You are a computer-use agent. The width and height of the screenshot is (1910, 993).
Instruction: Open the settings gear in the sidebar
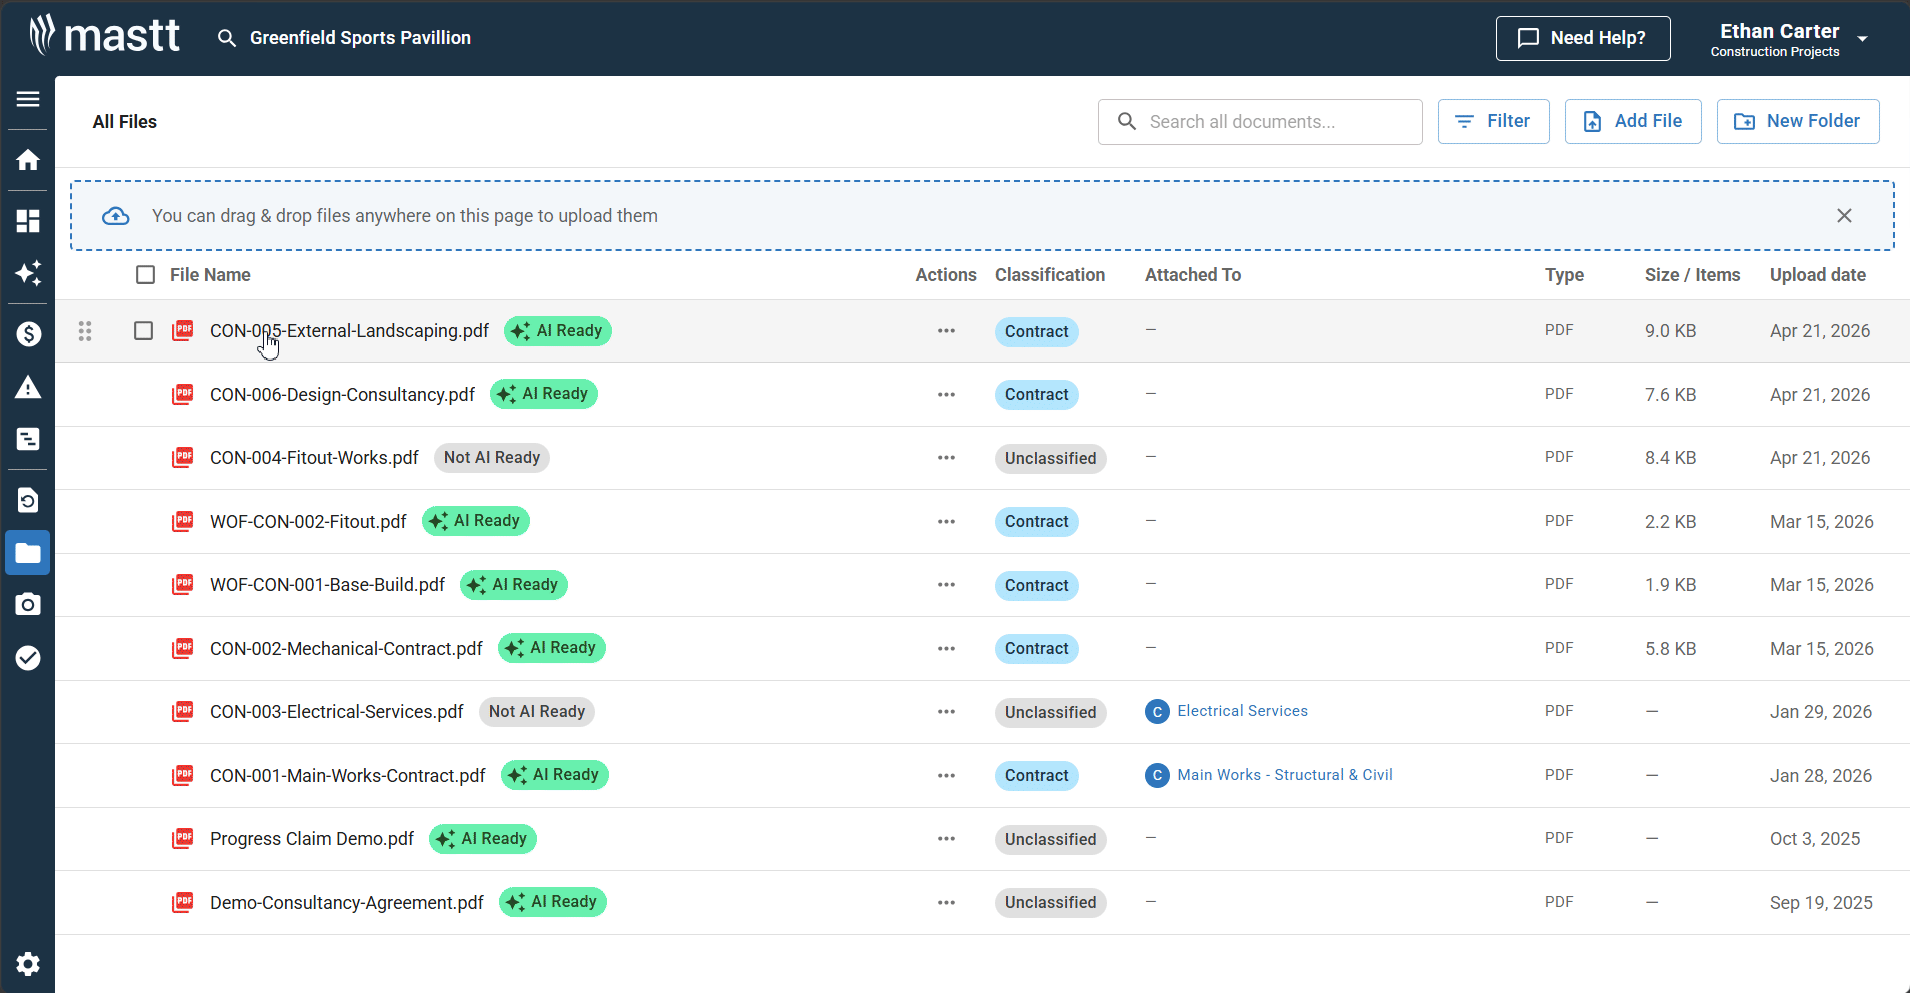pyautogui.click(x=28, y=963)
